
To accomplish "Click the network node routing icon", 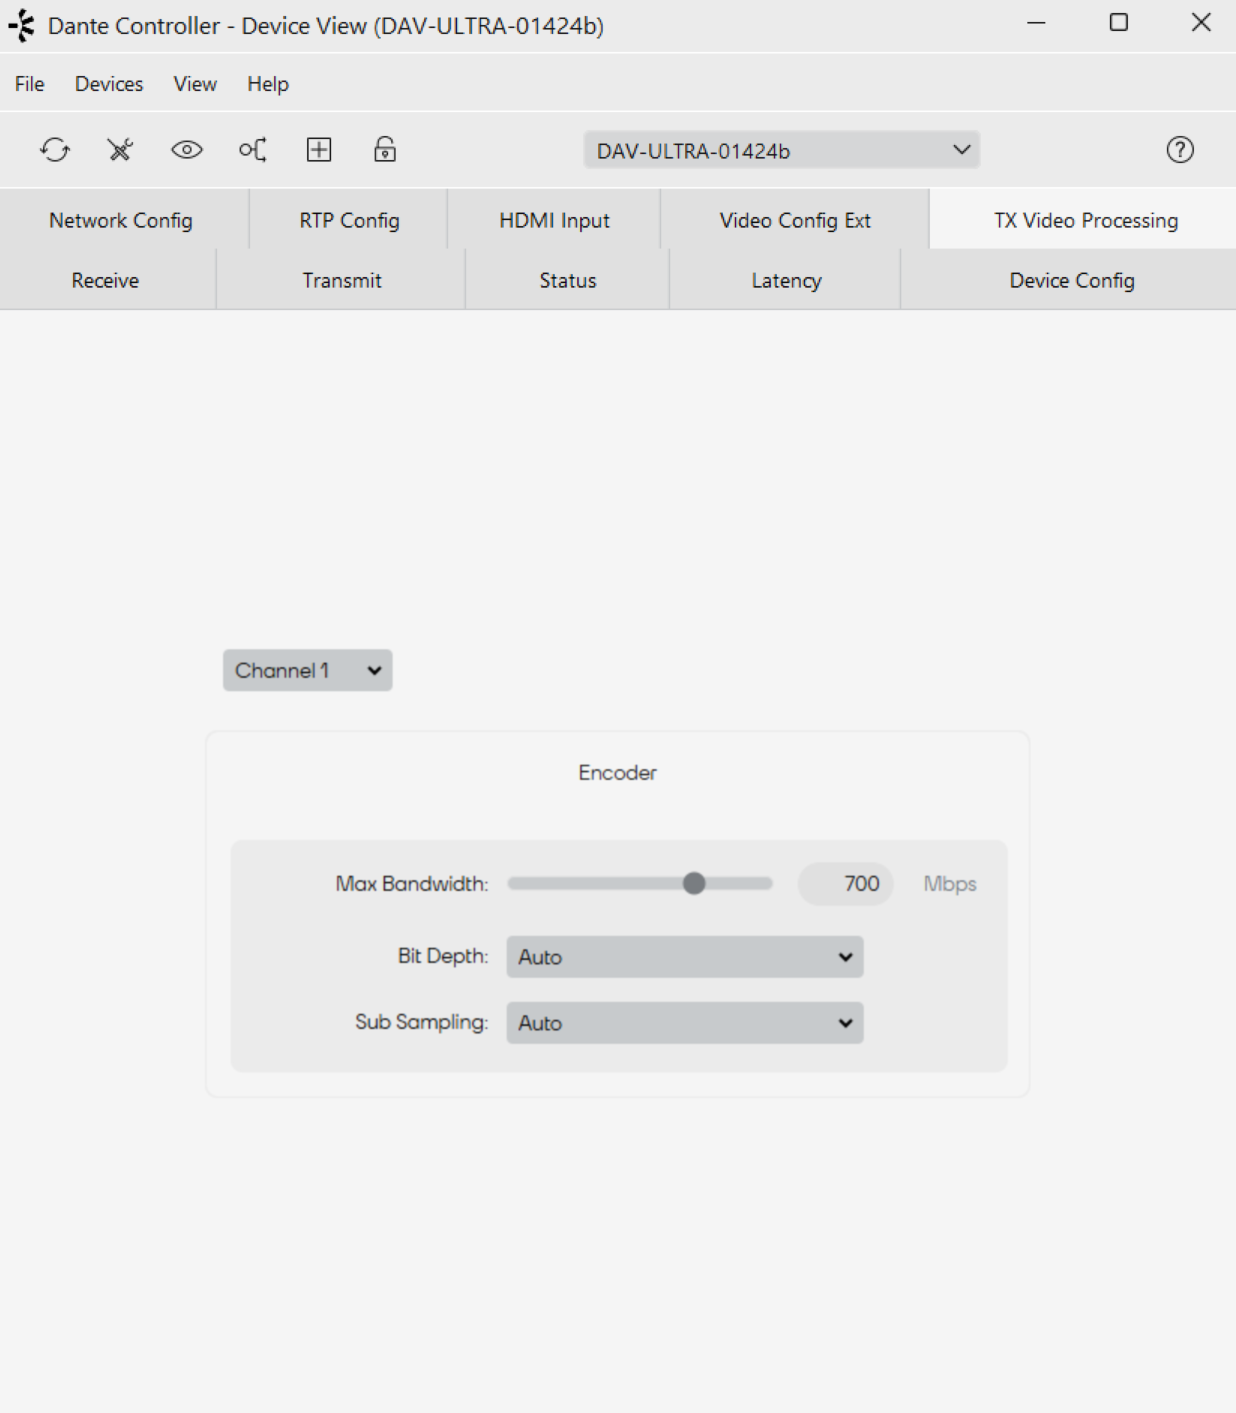I will coord(253,150).
